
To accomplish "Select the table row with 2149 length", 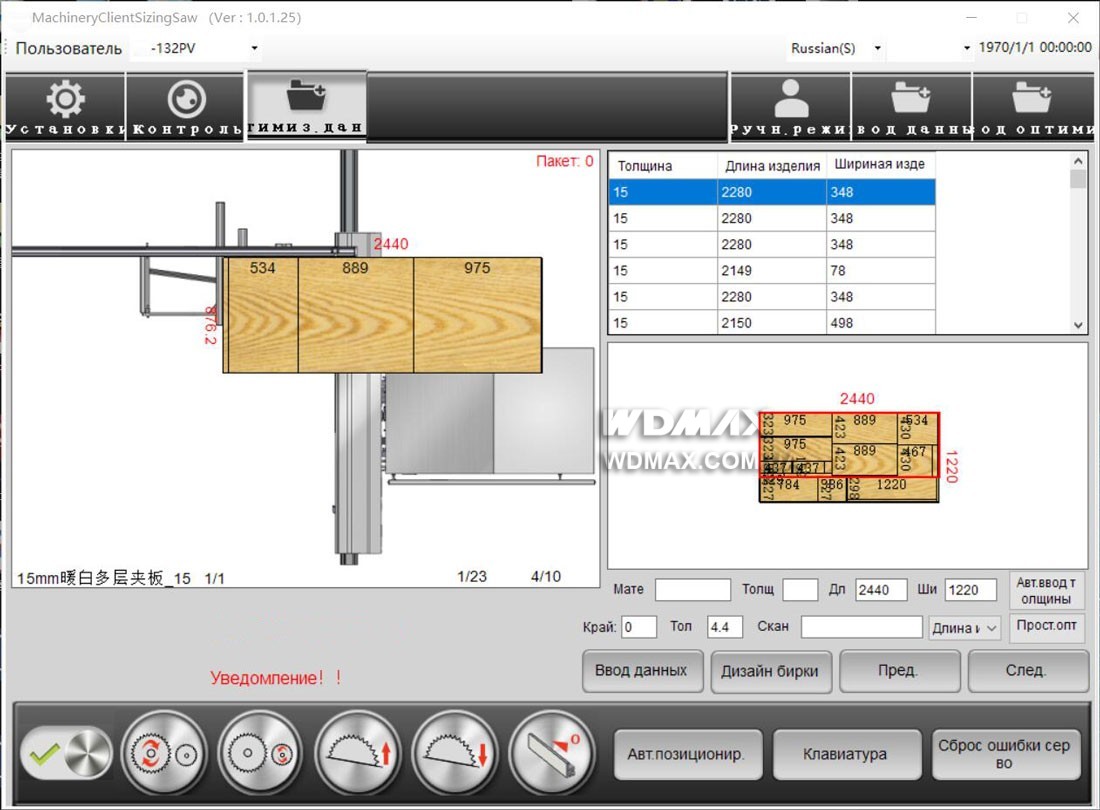I will click(x=772, y=271).
